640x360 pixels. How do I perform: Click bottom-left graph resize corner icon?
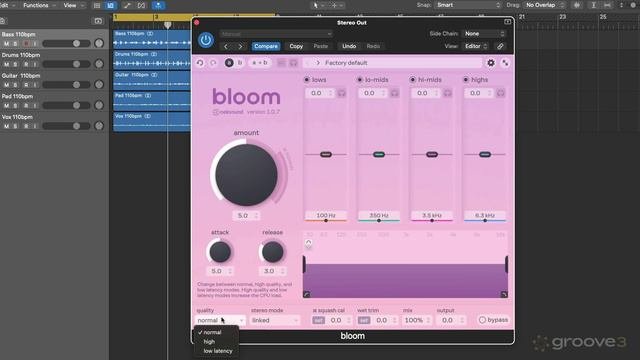(307, 294)
